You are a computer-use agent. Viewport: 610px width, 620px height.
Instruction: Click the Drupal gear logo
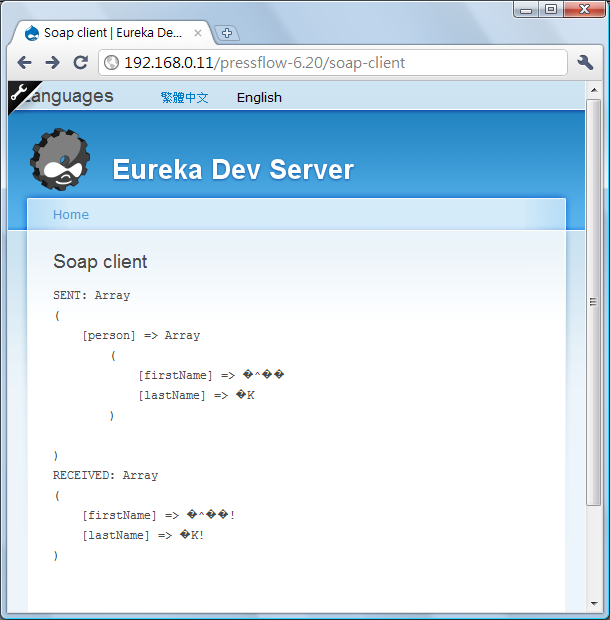click(x=60, y=160)
